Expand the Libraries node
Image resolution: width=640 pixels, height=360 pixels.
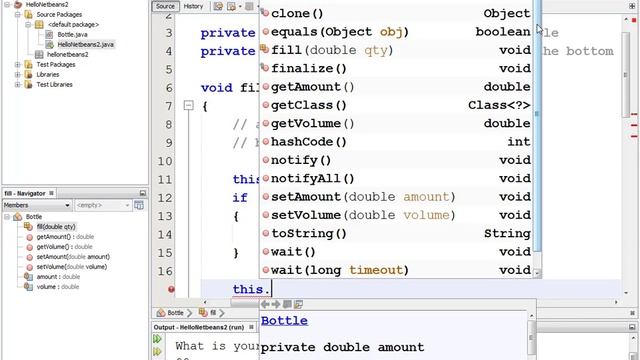(18, 75)
